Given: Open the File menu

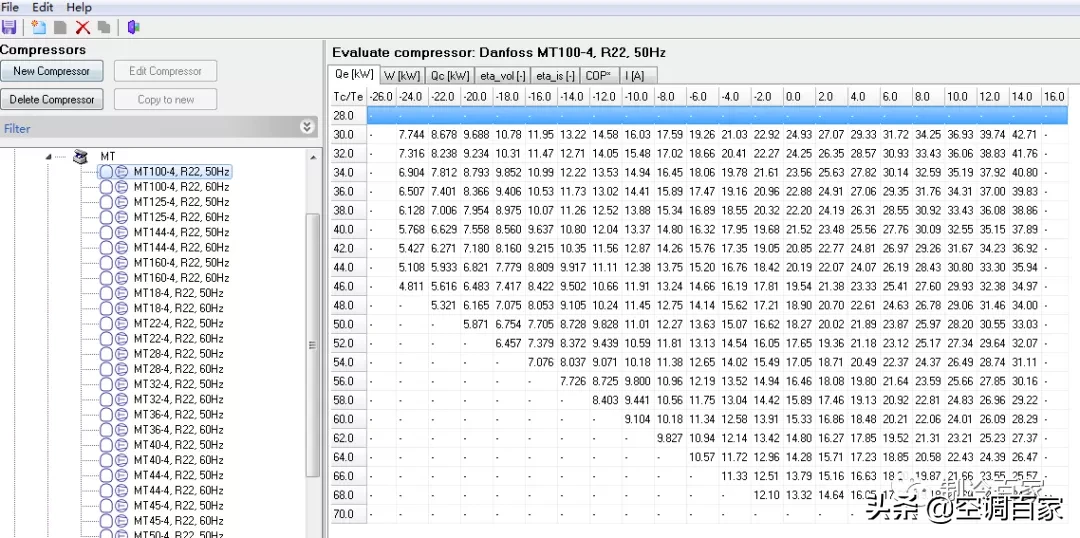Looking at the screenshot, I should (x=10, y=8).
